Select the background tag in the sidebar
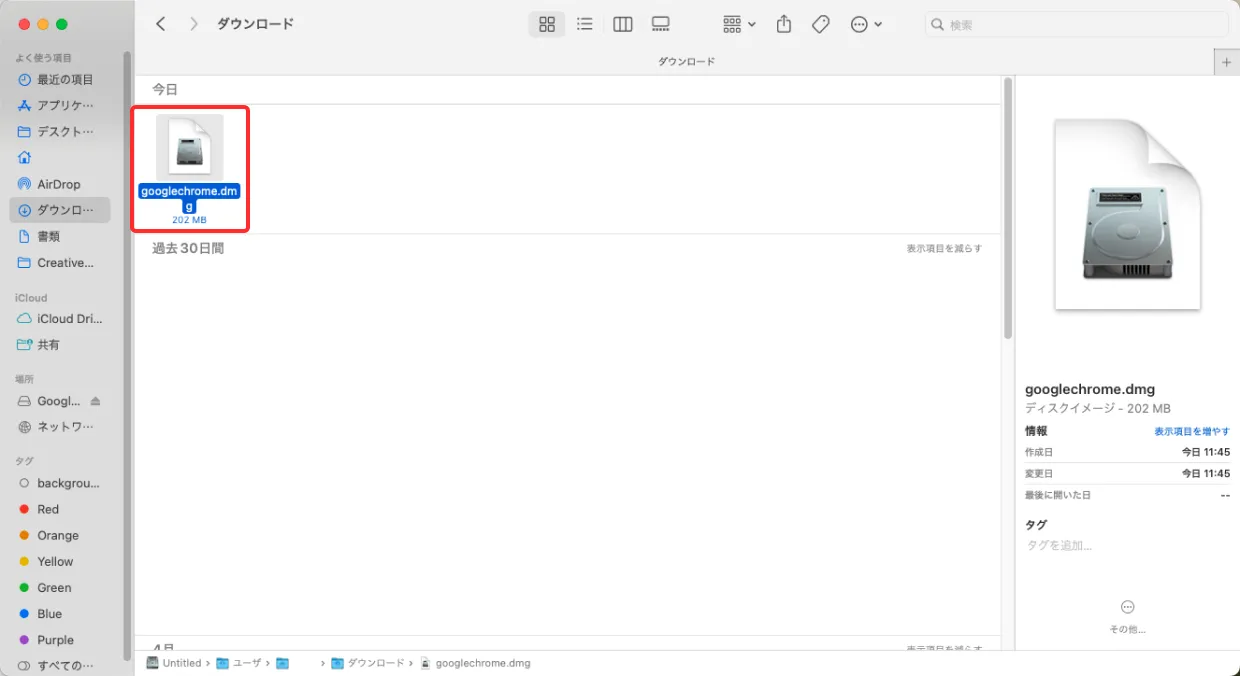The width and height of the screenshot is (1240, 676). pyautogui.click(x=59, y=483)
